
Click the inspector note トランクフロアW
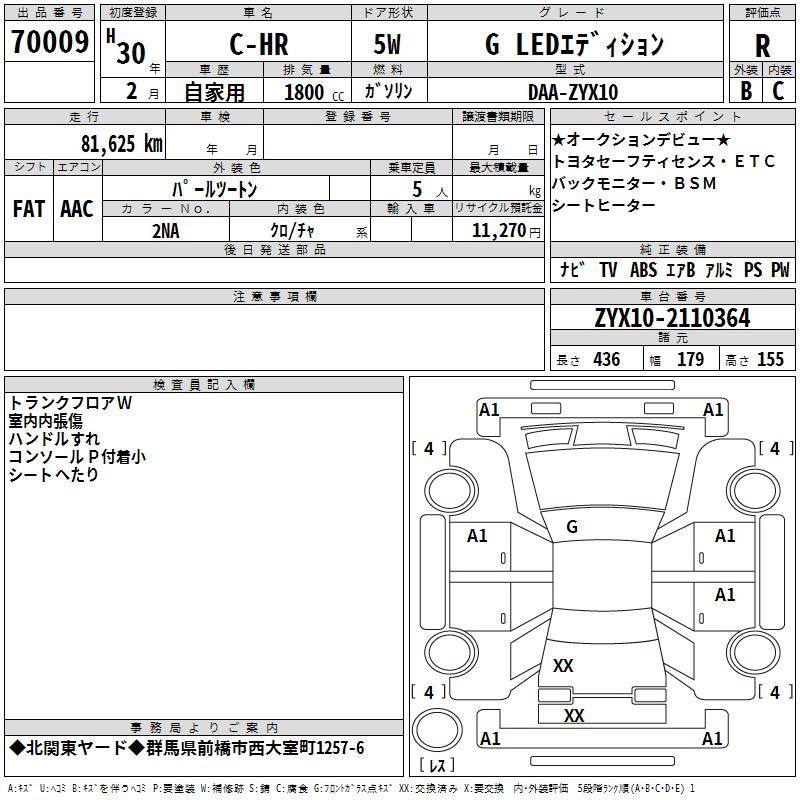coord(70,403)
